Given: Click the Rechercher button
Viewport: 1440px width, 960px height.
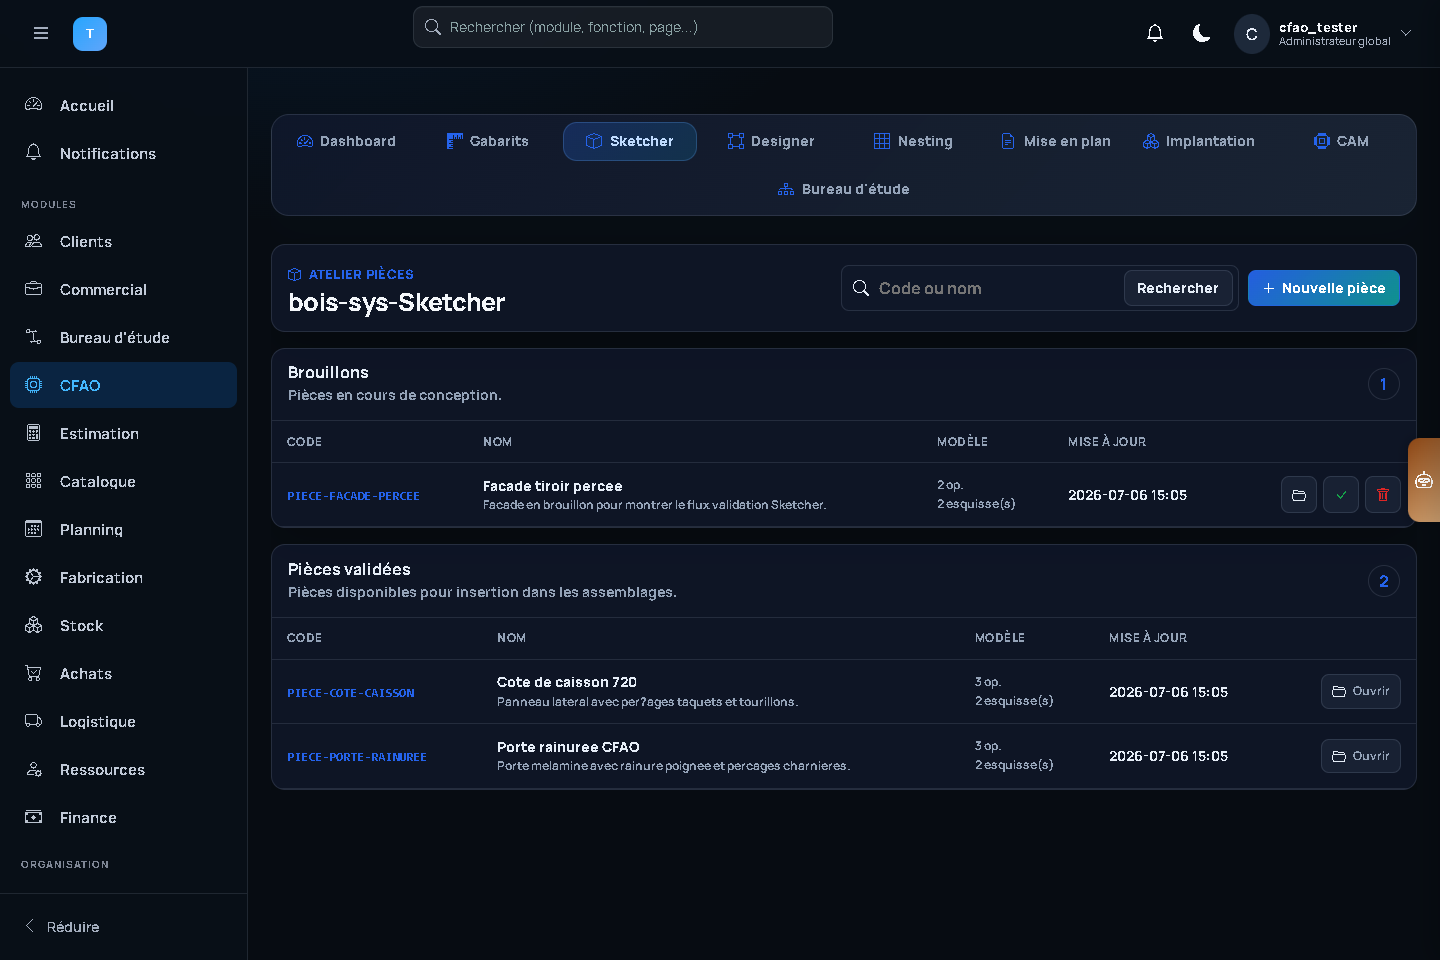Looking at the screenshot, I should point(1178,288).
